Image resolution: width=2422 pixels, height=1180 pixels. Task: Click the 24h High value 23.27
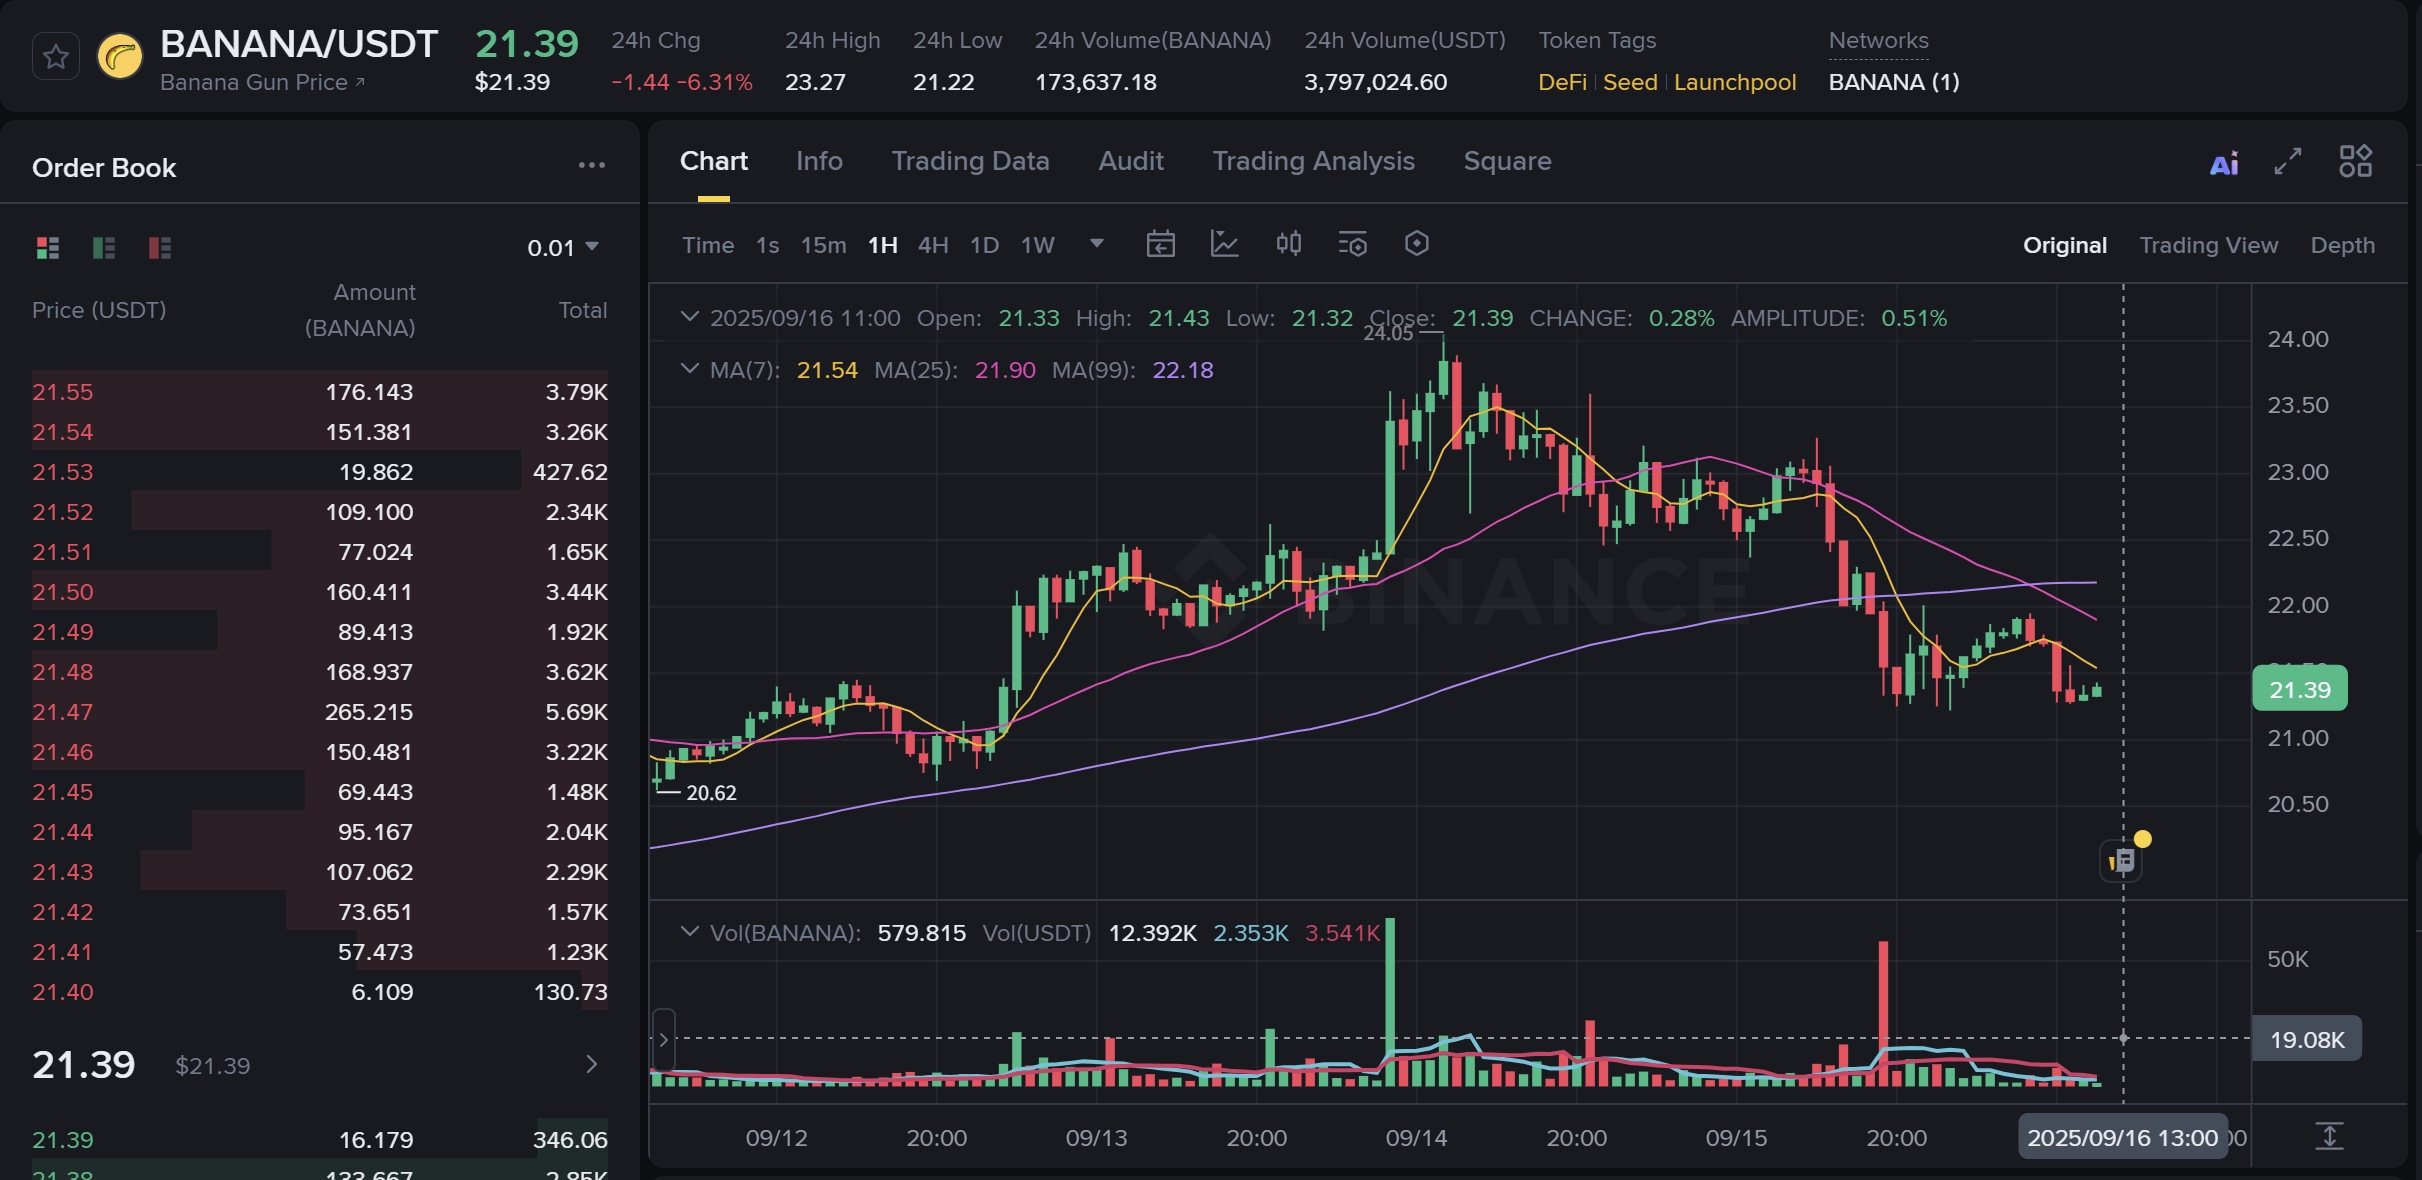815,82
